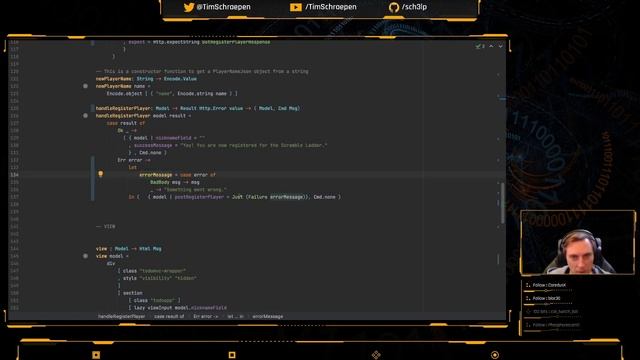640x360 pixels.
Task: Click 'BadBody msg -> msg' line
Action: (x=175, y=182)
